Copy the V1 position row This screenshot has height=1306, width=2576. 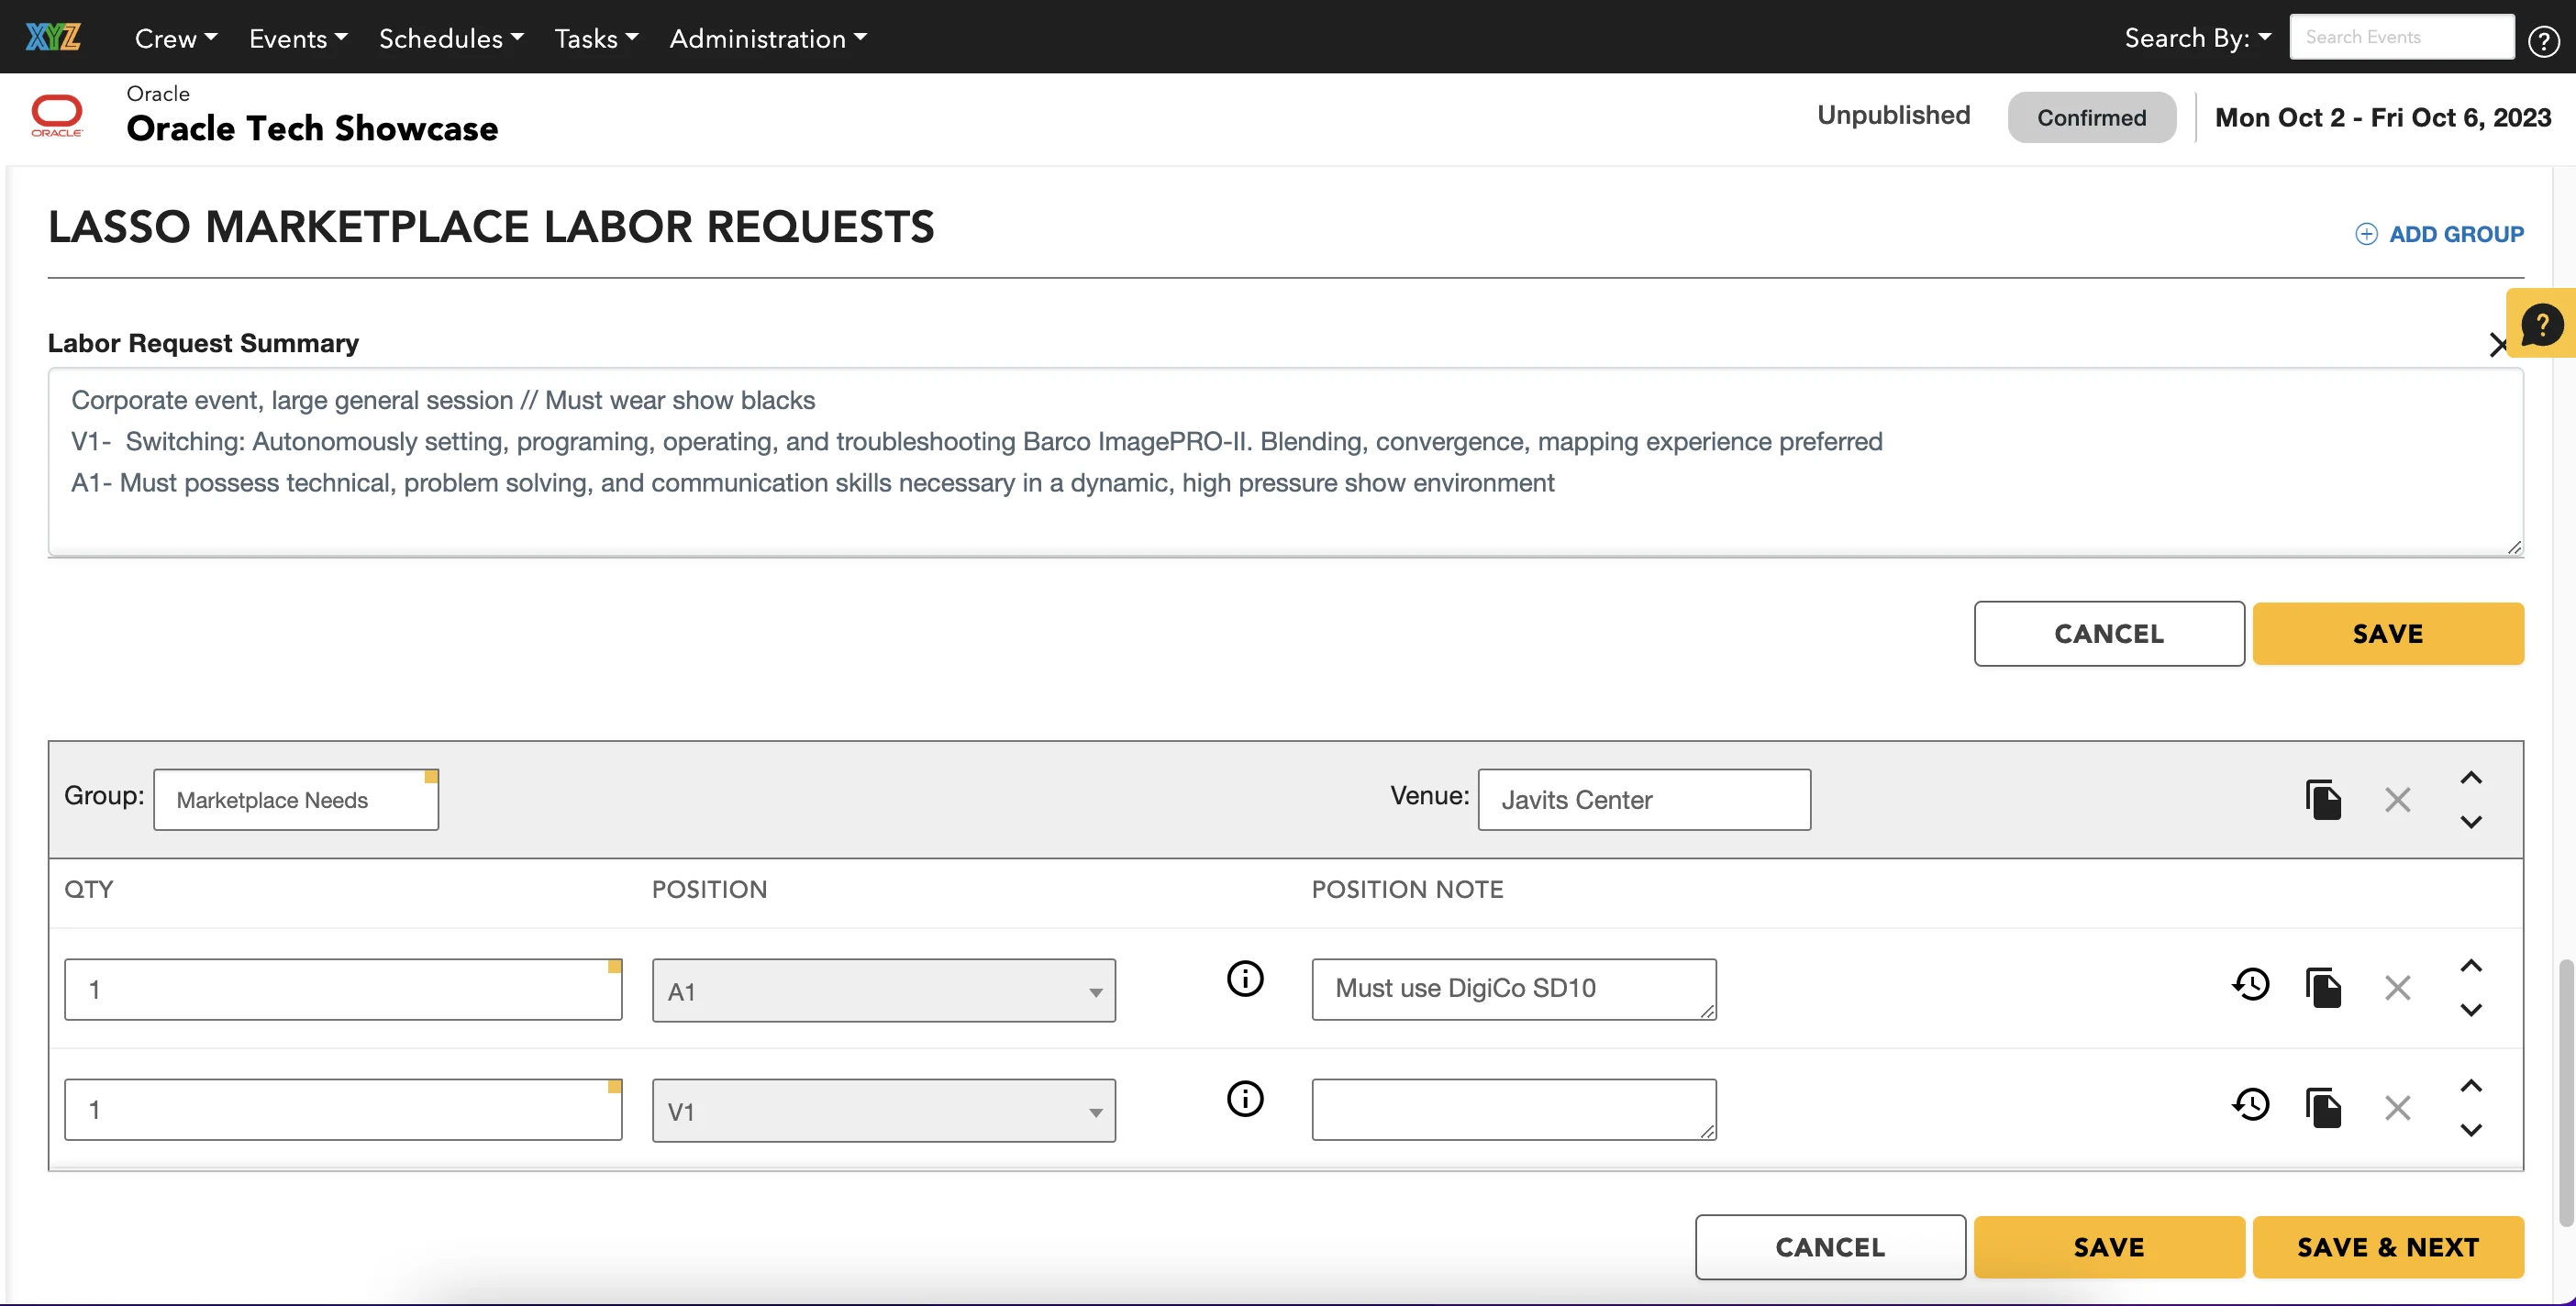tap(2323, 1107)
